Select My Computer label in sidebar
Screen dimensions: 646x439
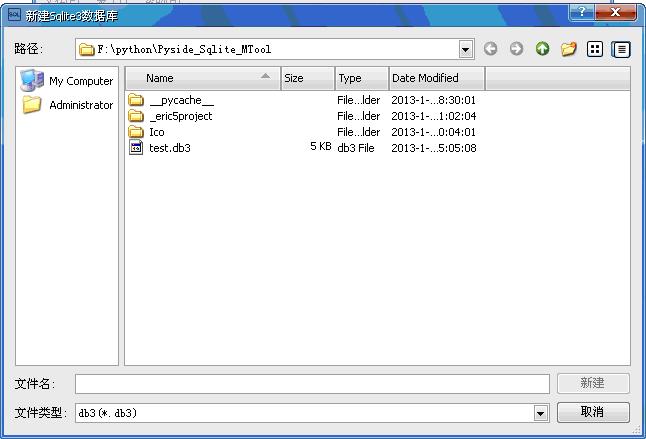point(81,81)
